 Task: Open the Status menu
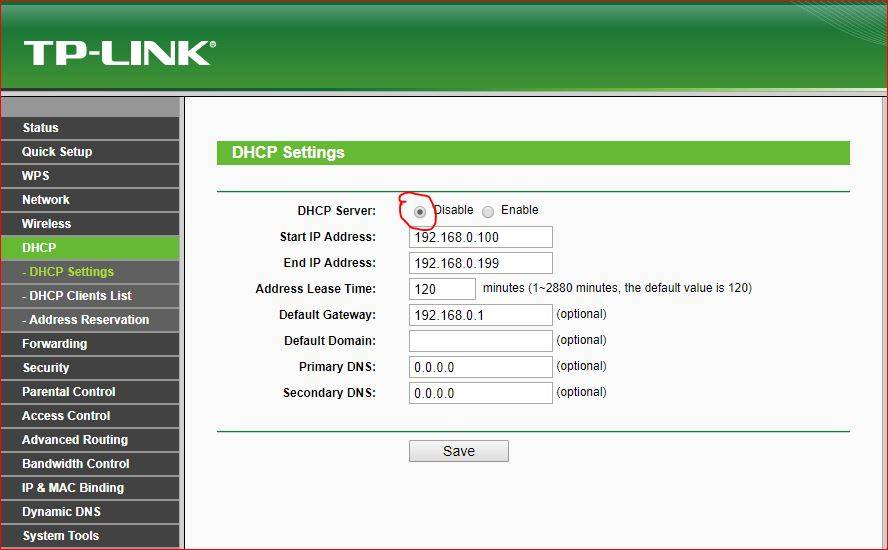[90, 128]
